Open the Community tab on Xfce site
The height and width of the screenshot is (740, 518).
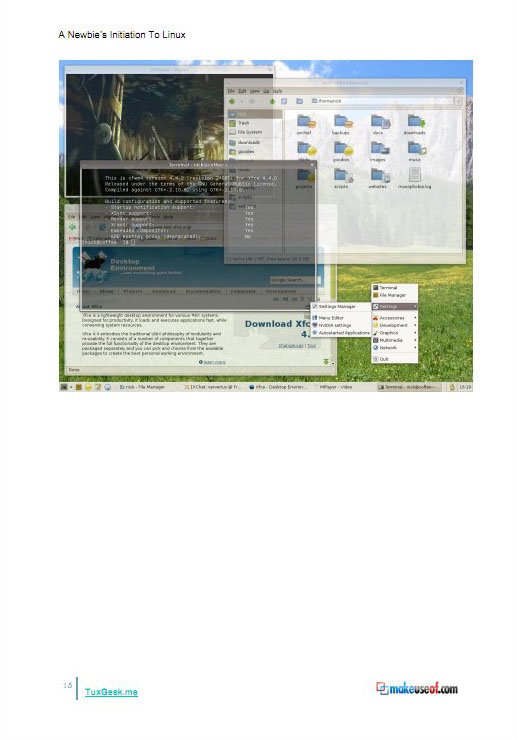click(242, 292)
